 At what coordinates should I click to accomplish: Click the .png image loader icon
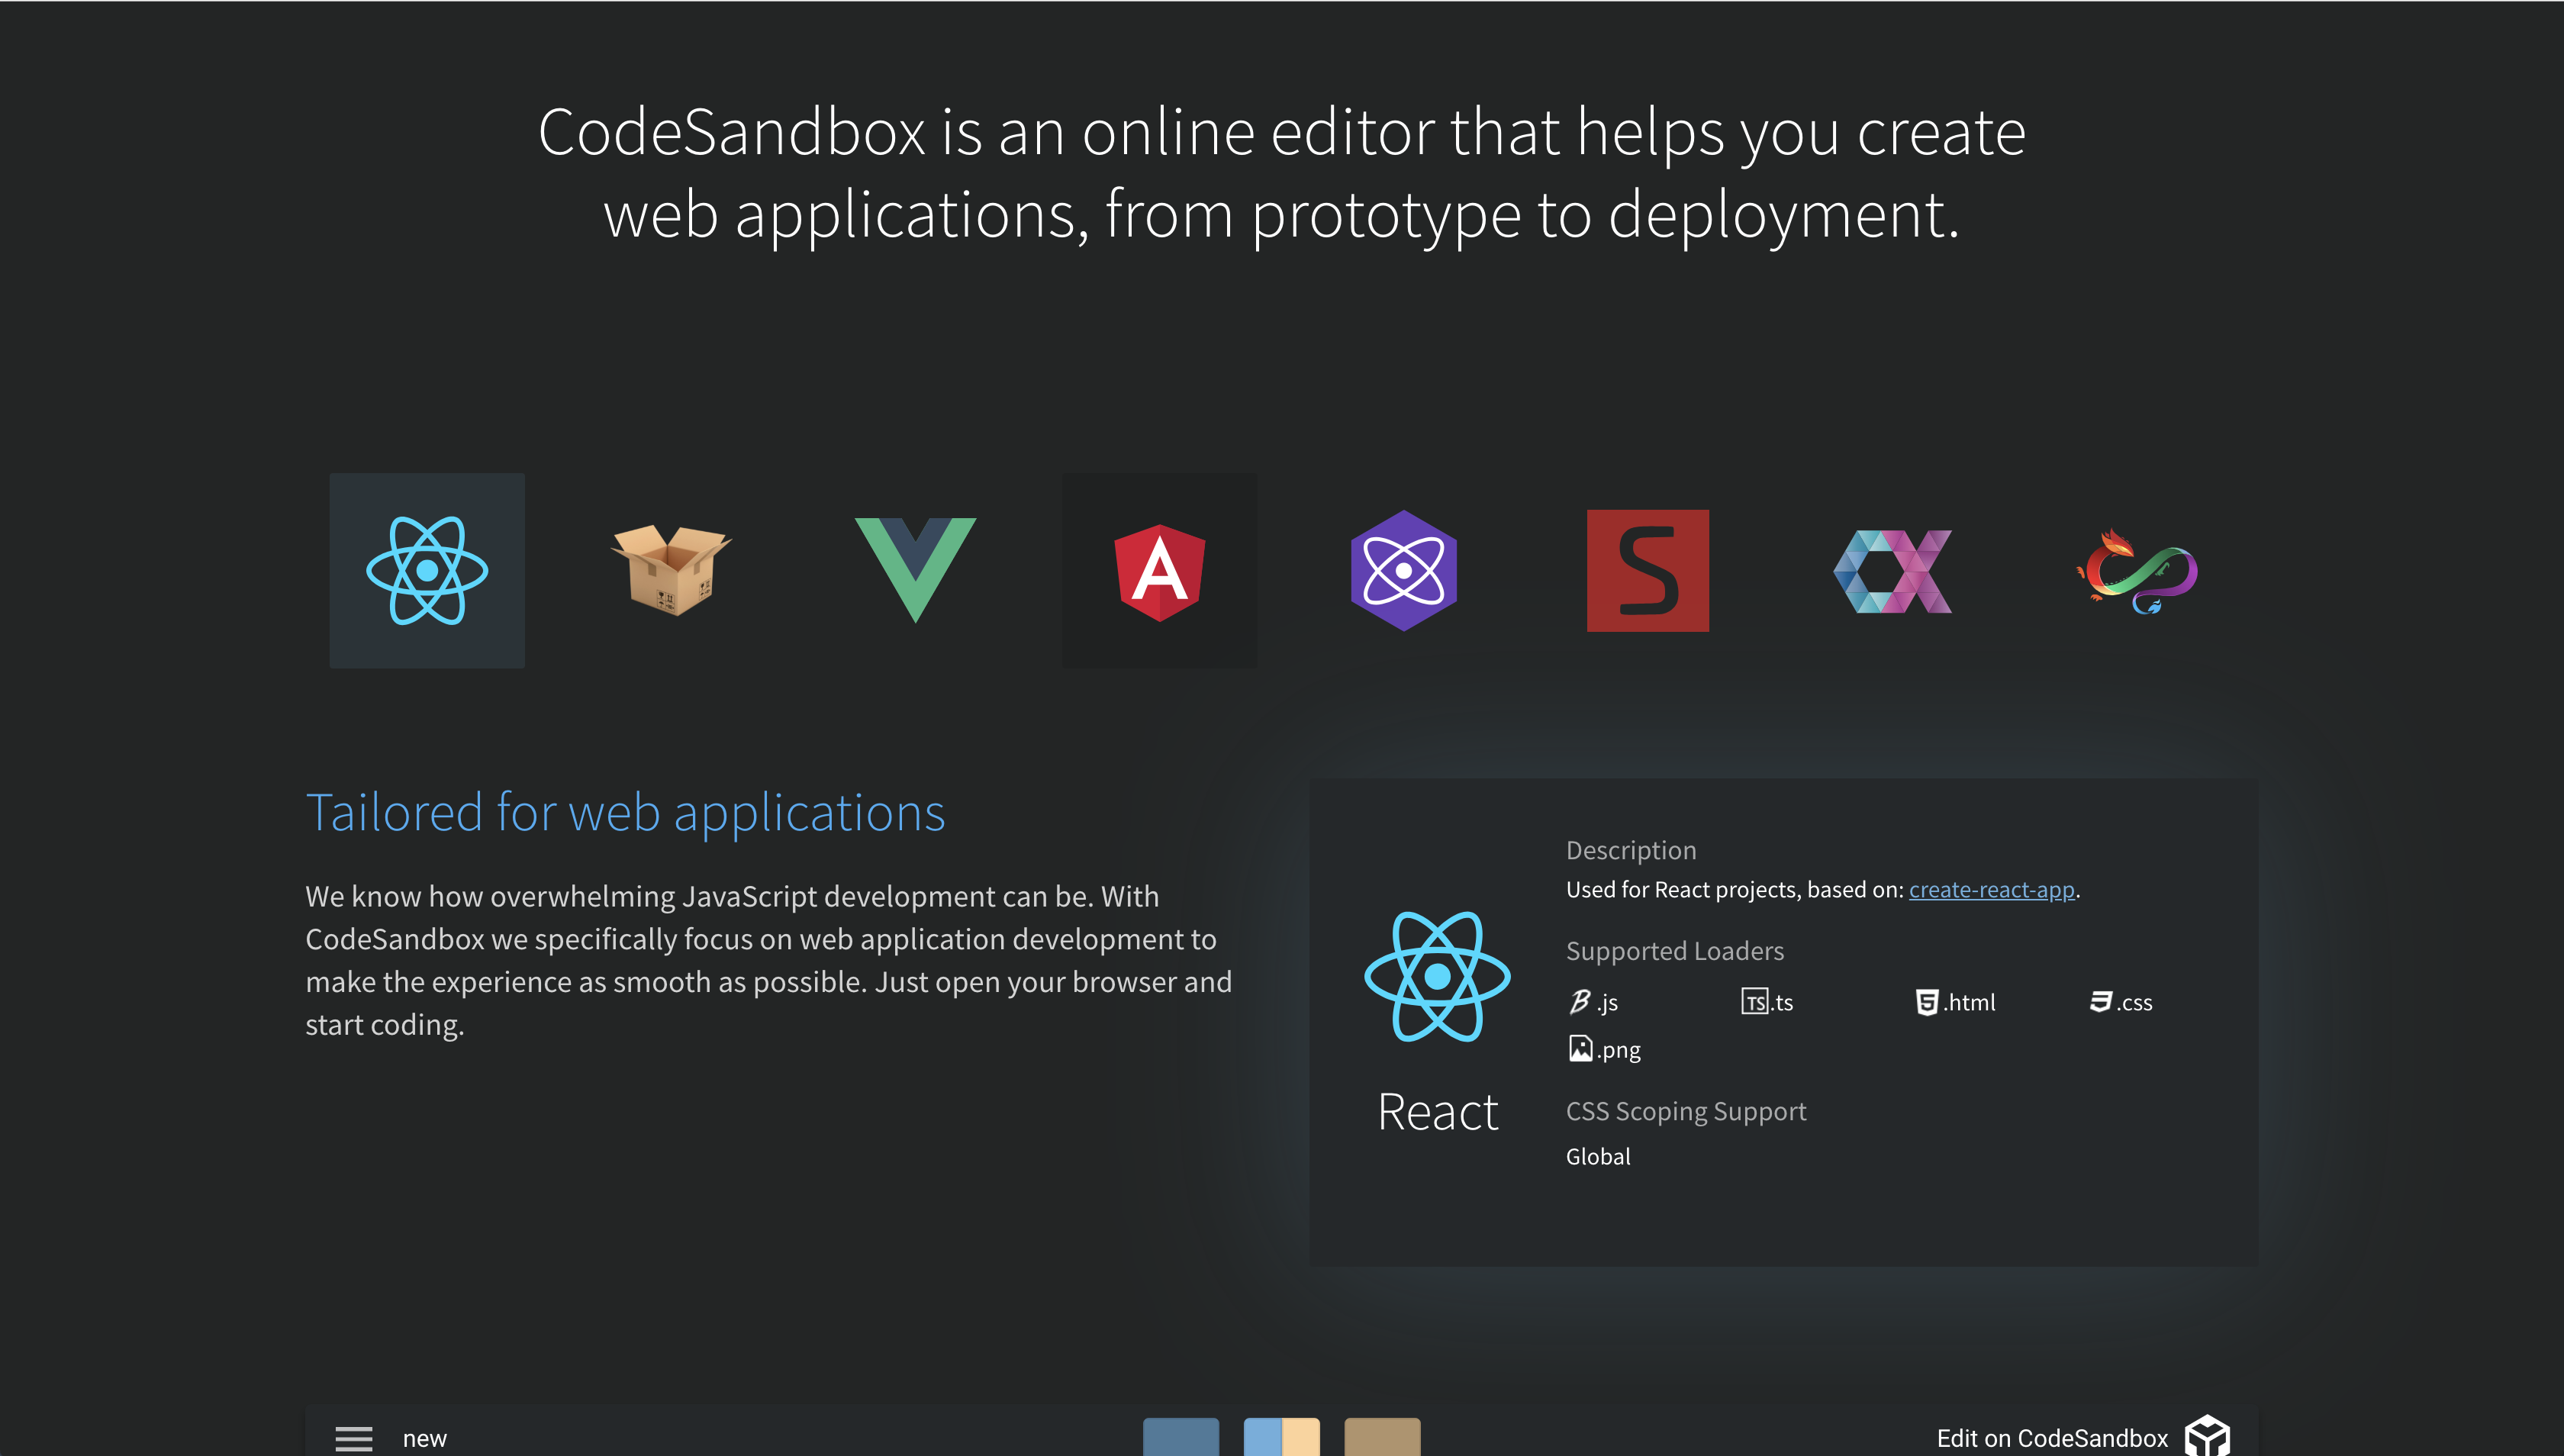tap(1580, 1049)
